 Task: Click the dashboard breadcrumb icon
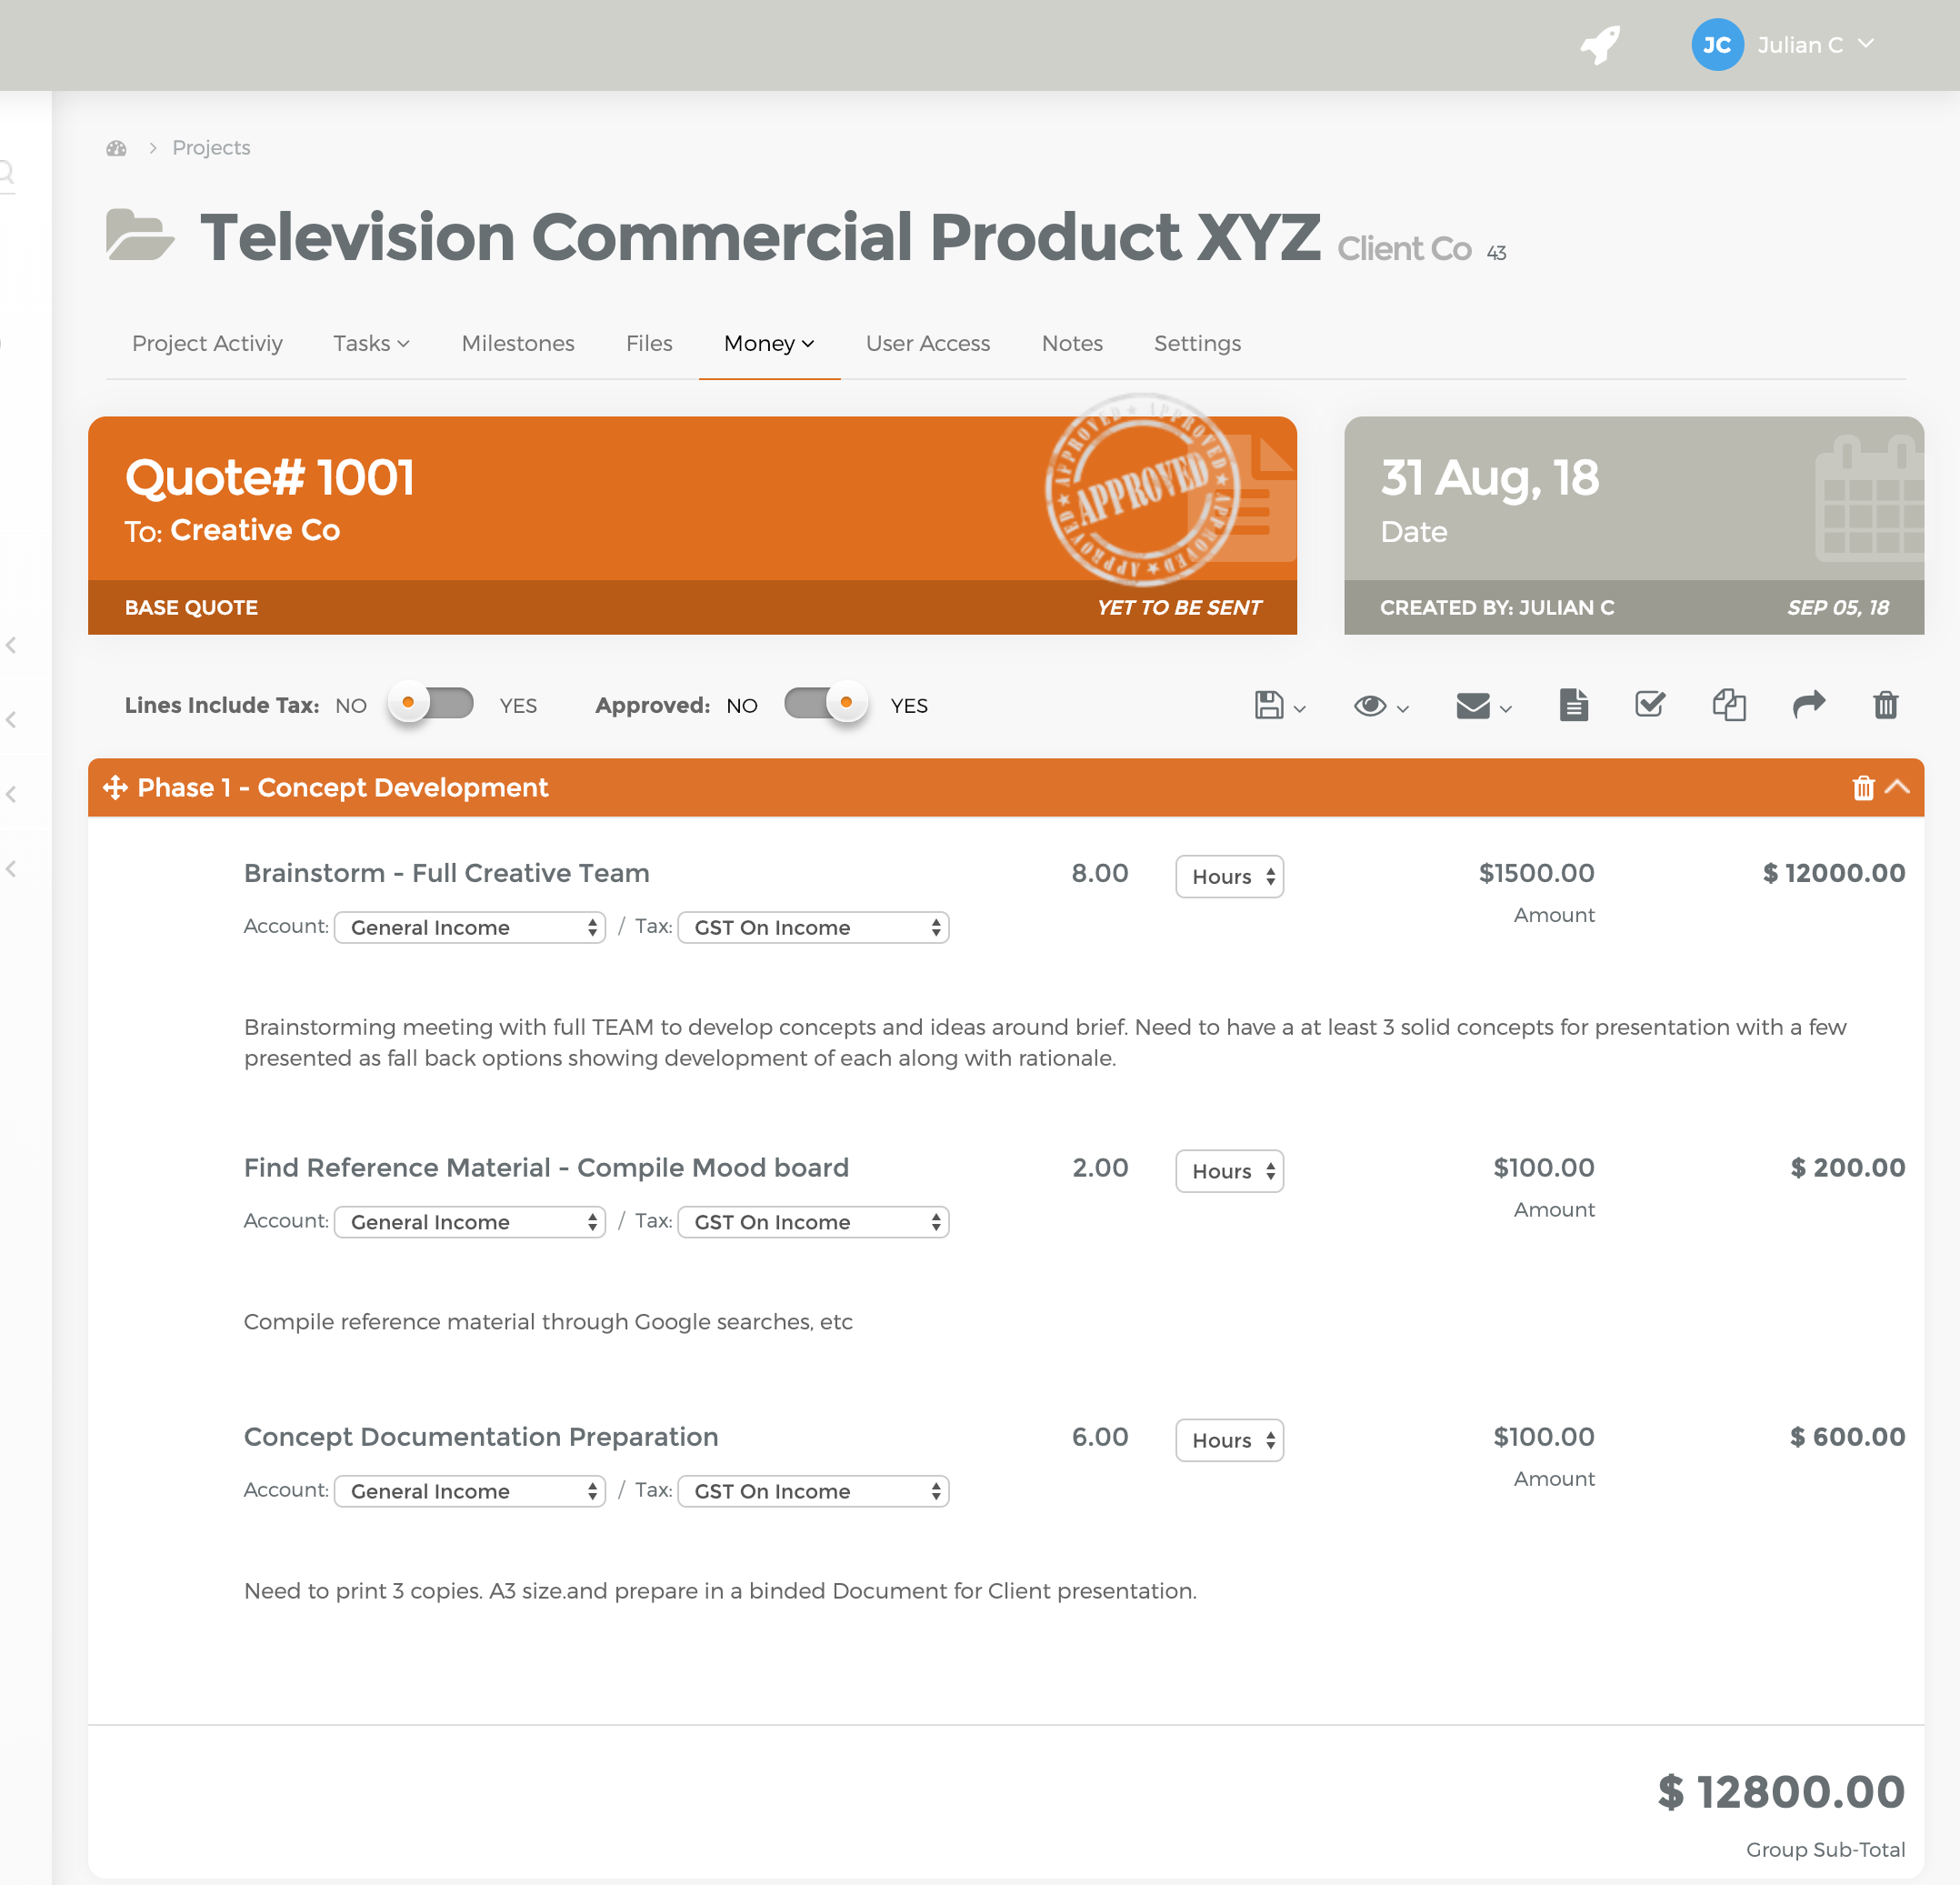click(x=116, y=148)
